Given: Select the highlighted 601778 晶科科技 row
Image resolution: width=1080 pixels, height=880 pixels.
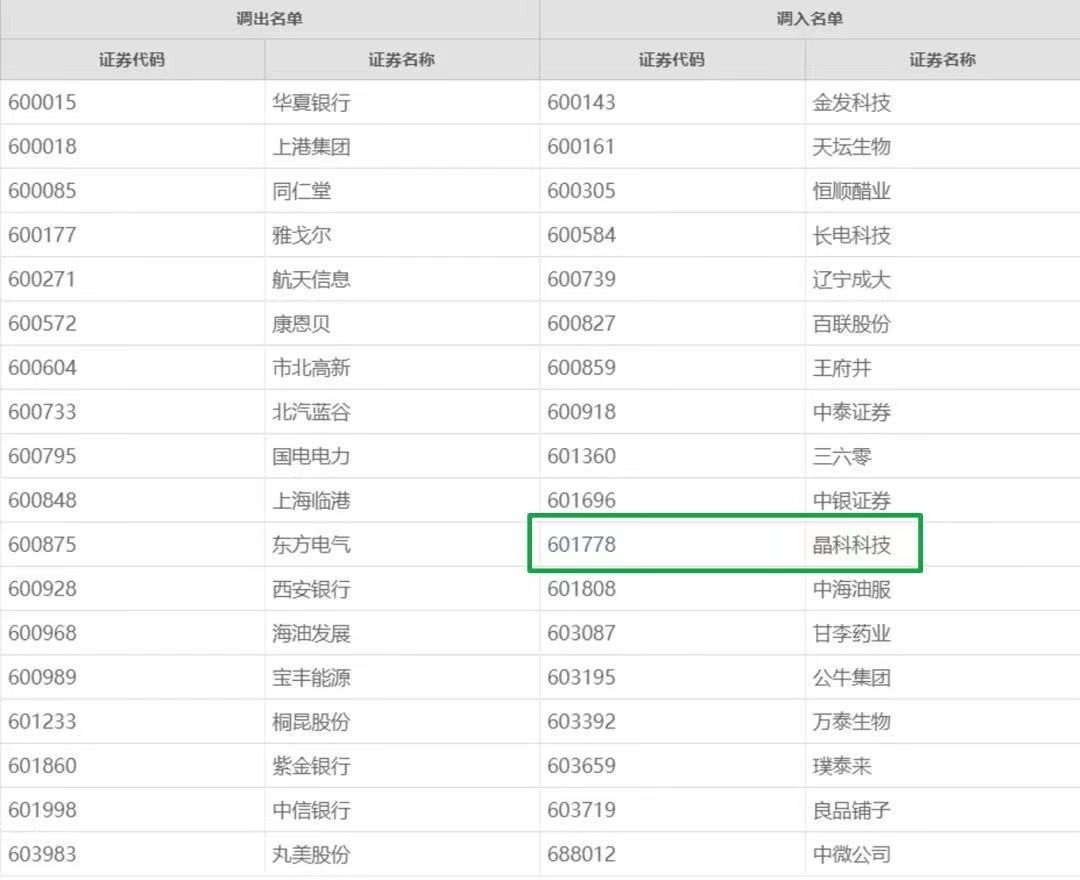Looking at the screenshot, I should tap(725, 544).
